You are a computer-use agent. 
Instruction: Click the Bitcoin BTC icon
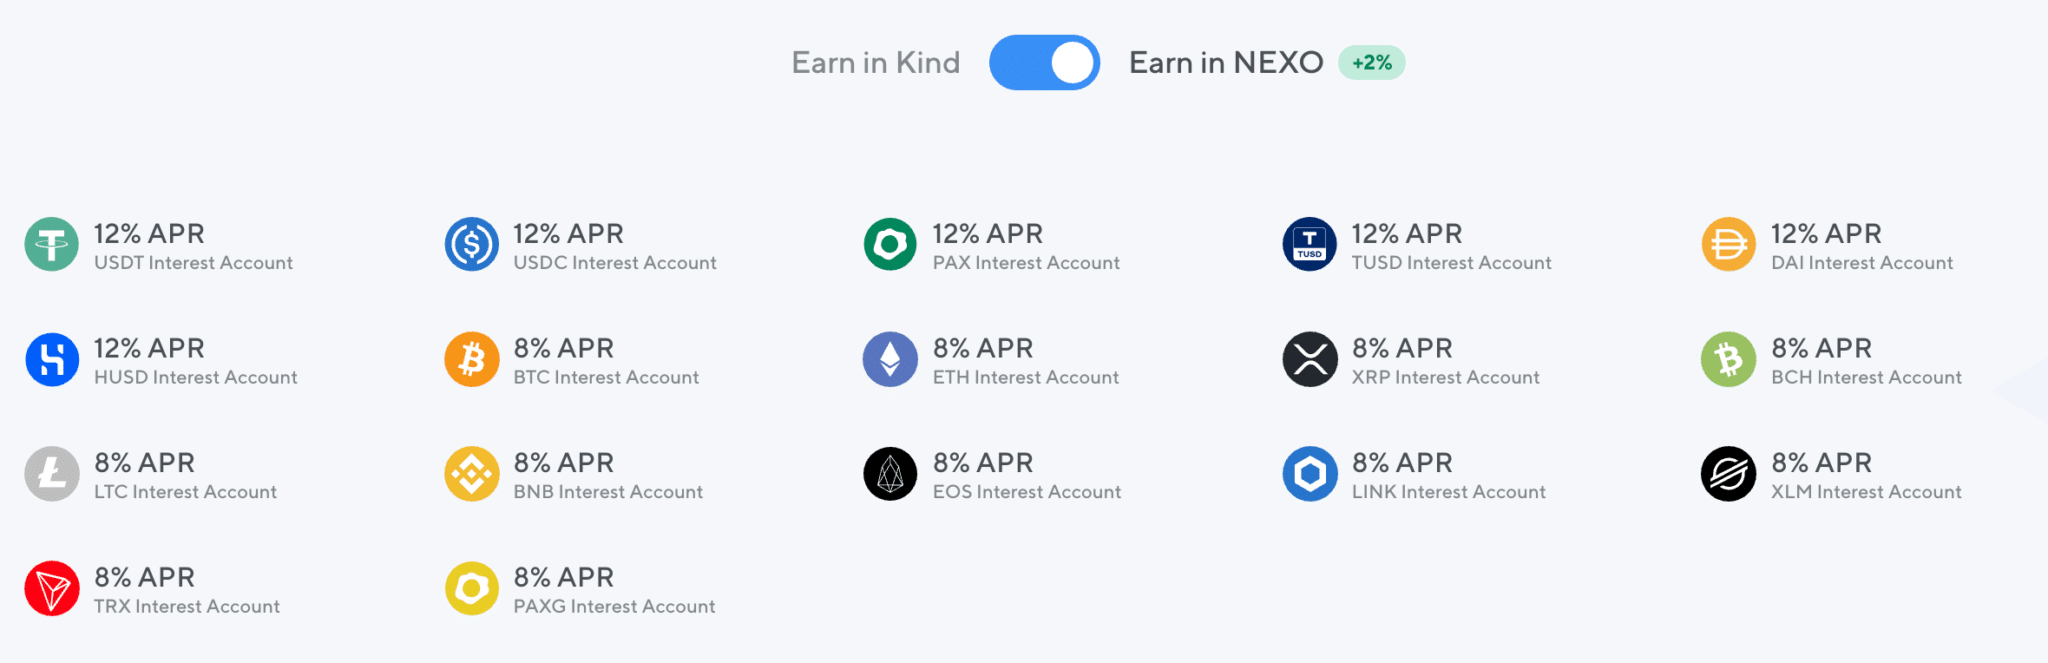[471, 359]
